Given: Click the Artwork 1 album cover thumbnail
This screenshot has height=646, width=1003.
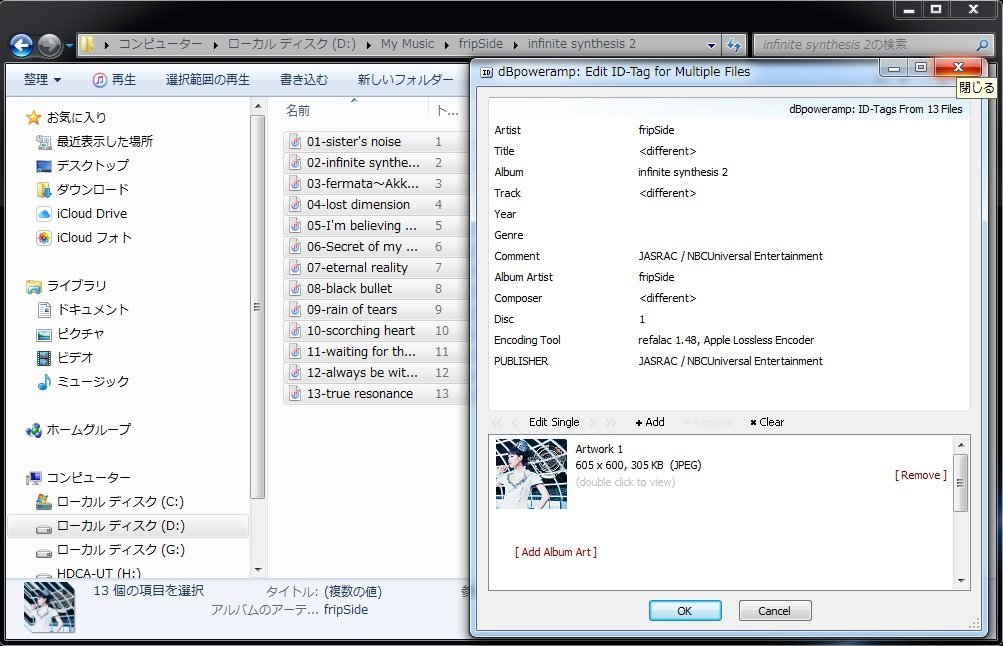Looking at the screenshot, I should (531, 474).
